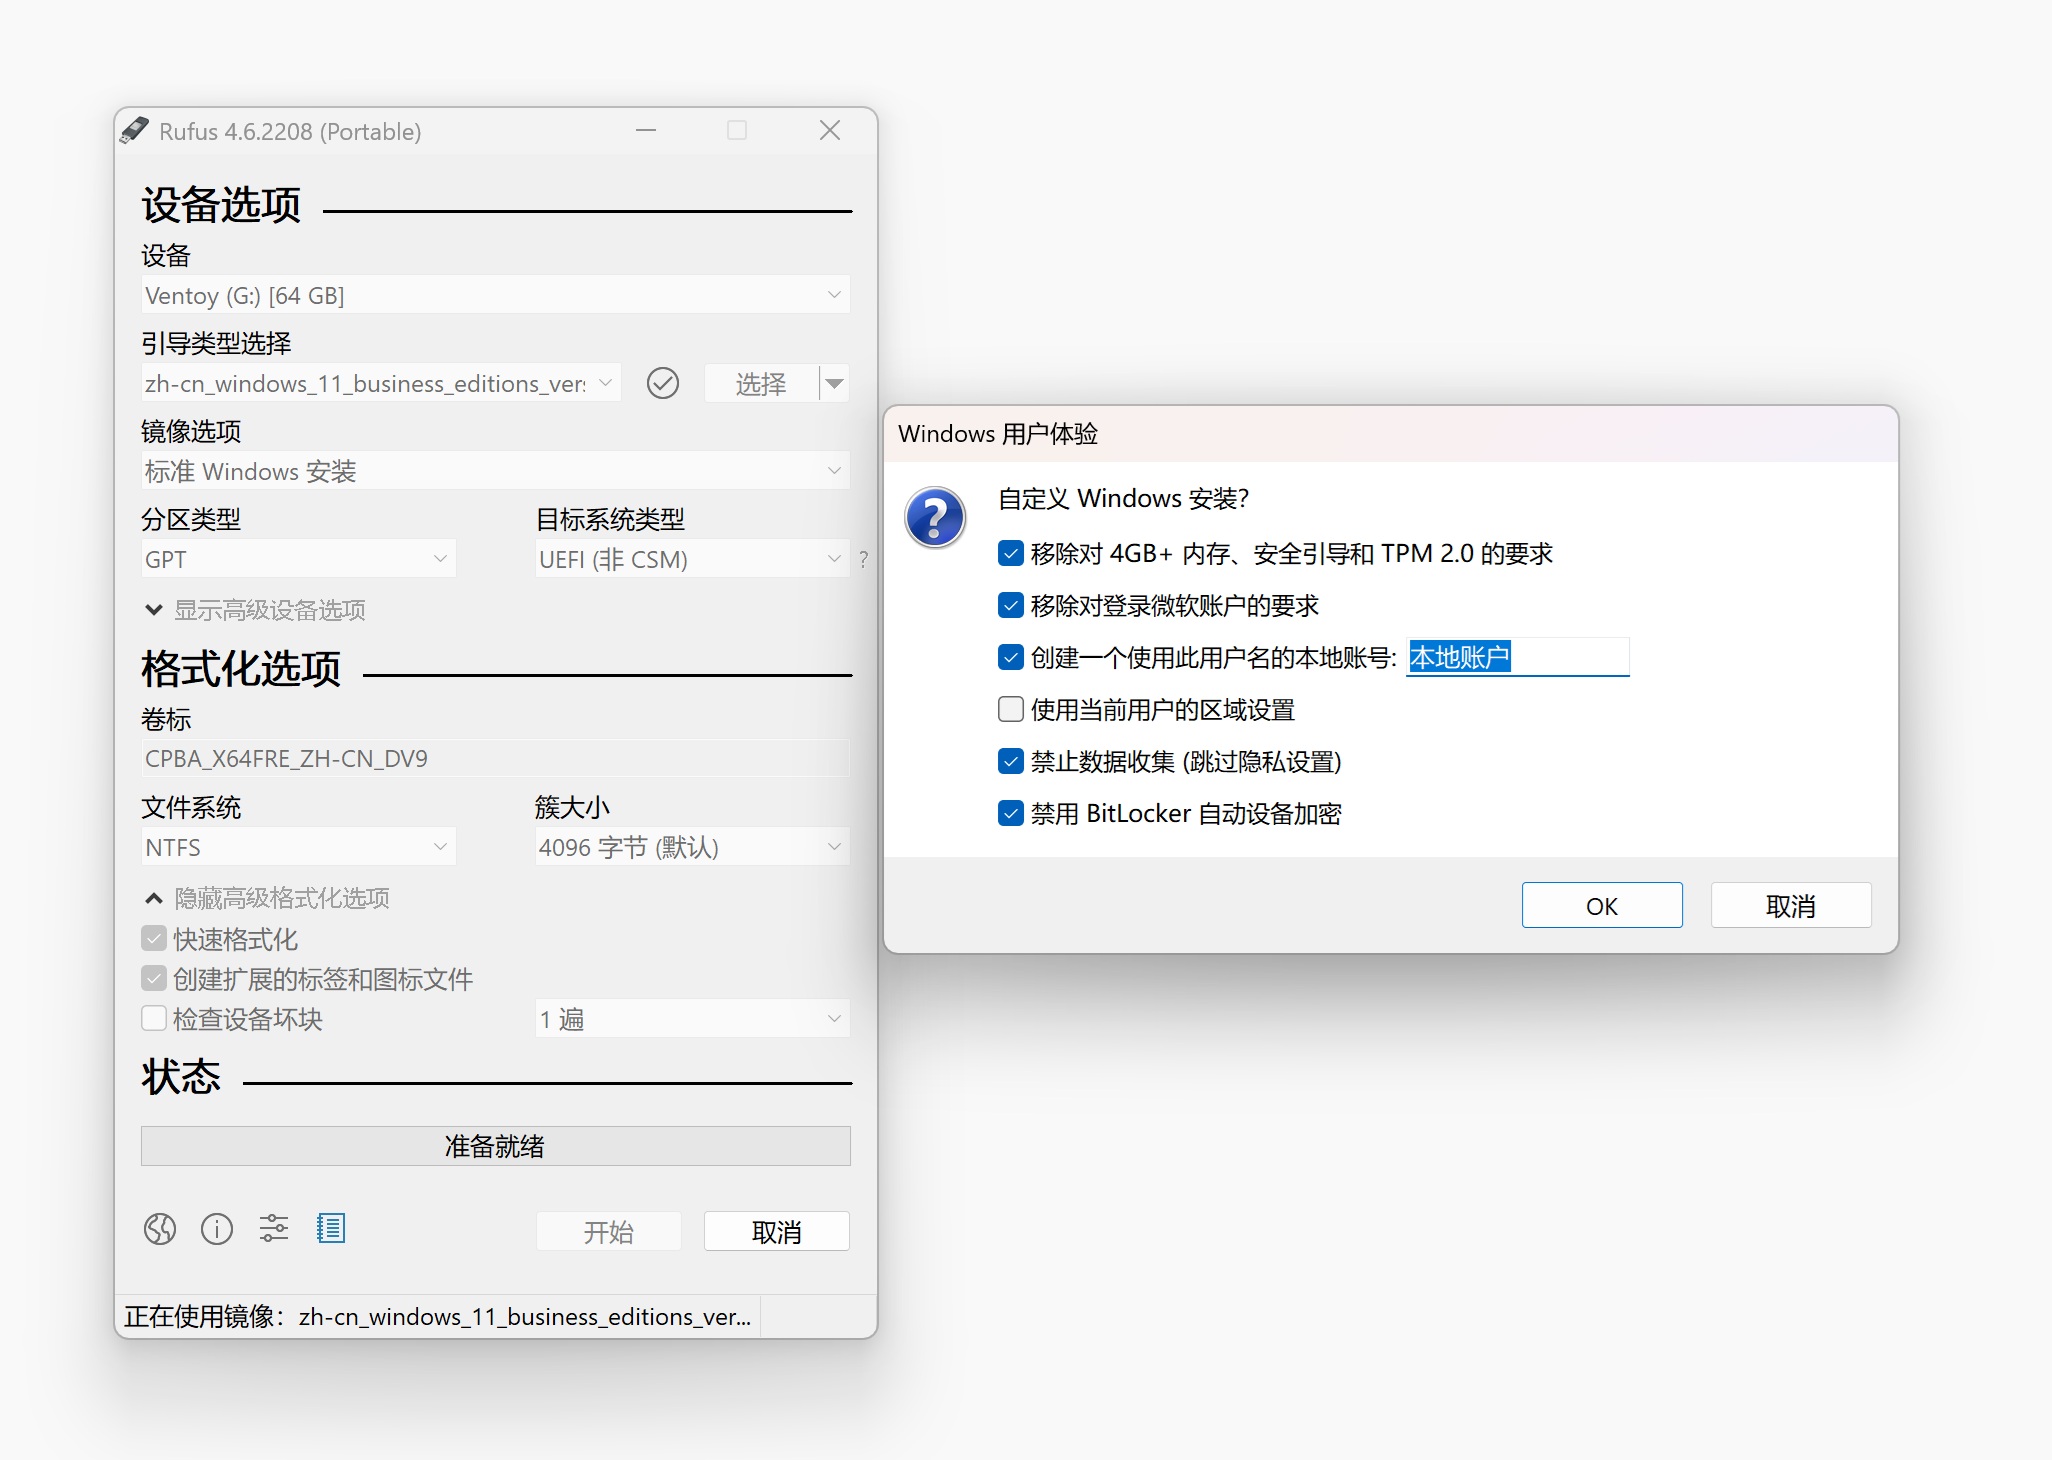Open the partition scheme GPT dropdown
Screen dimensions: 2052x1460
coord(299,559)
